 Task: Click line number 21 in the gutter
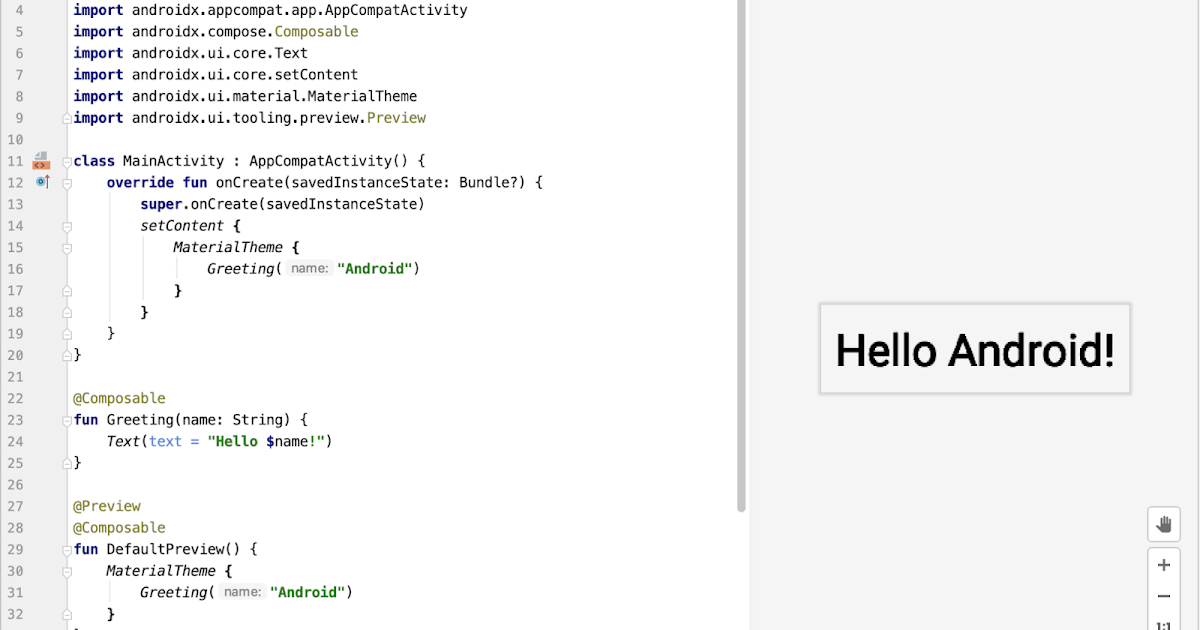point(14,377)
